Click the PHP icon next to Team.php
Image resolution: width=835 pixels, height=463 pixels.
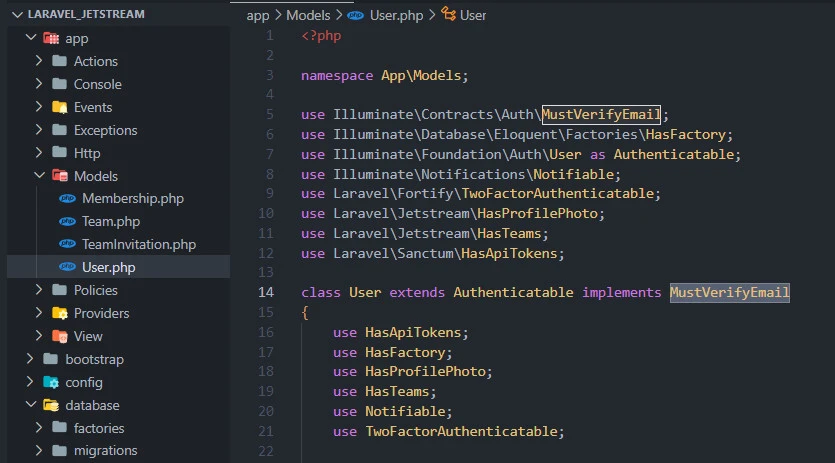click(x=67, y=222)
